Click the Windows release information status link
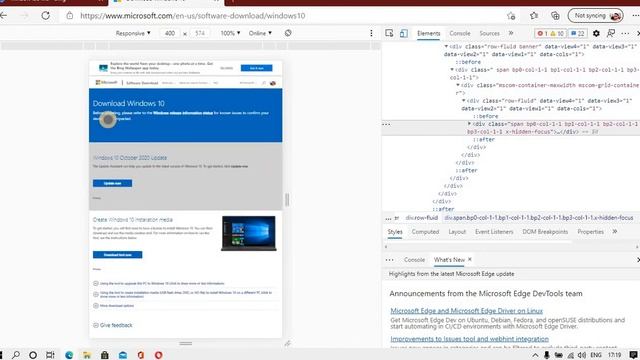 [182, 113]
